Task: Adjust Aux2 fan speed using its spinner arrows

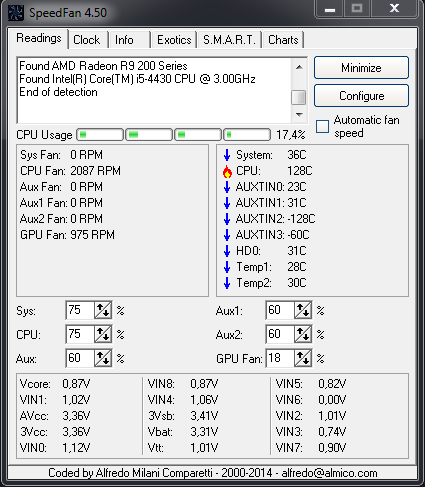Action: (303, 334)
